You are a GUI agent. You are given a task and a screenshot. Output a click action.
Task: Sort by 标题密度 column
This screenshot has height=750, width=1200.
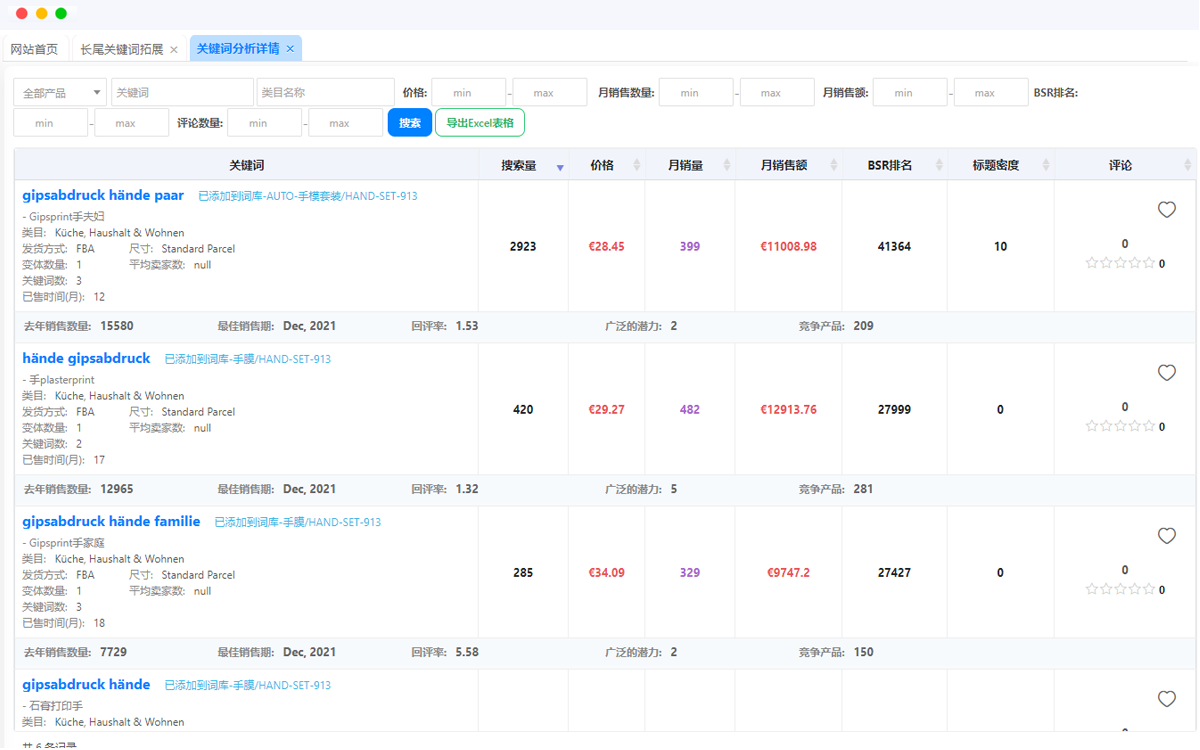click(x=1046, y=166)
